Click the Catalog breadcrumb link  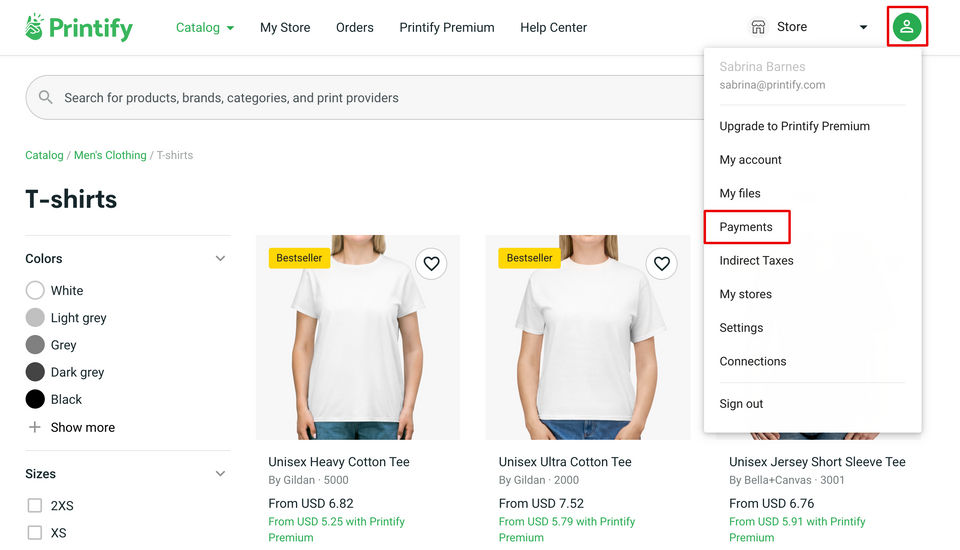tap(44, 155)
